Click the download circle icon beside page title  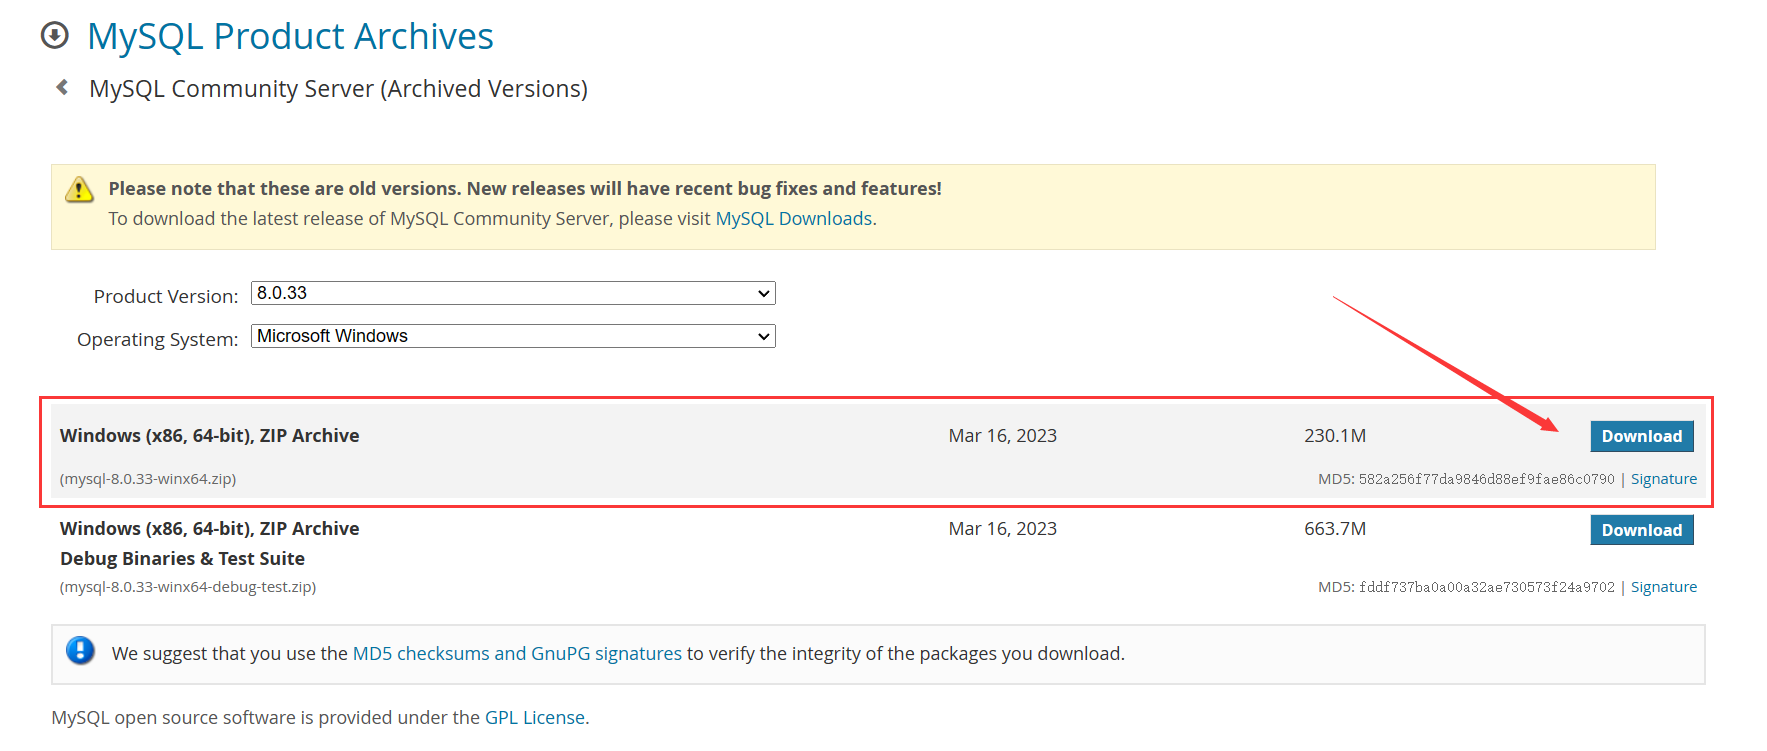coord(54,36)
